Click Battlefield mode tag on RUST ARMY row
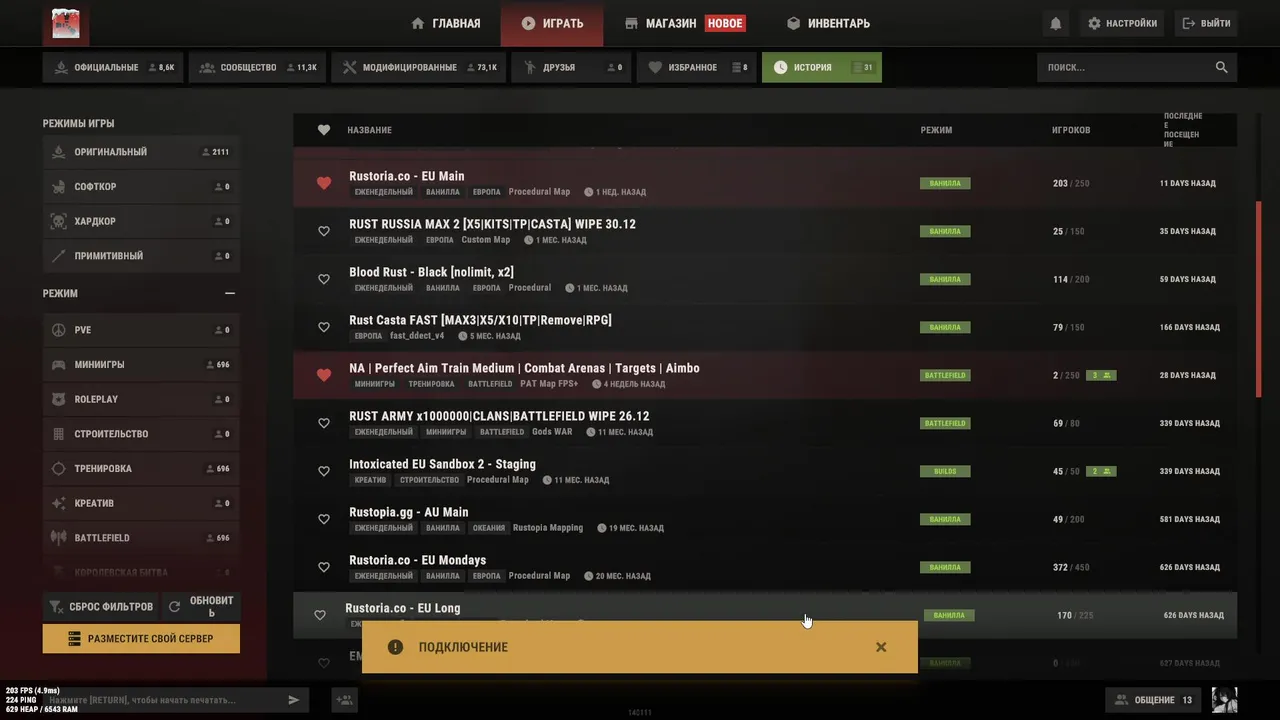 tap(945, 423)
